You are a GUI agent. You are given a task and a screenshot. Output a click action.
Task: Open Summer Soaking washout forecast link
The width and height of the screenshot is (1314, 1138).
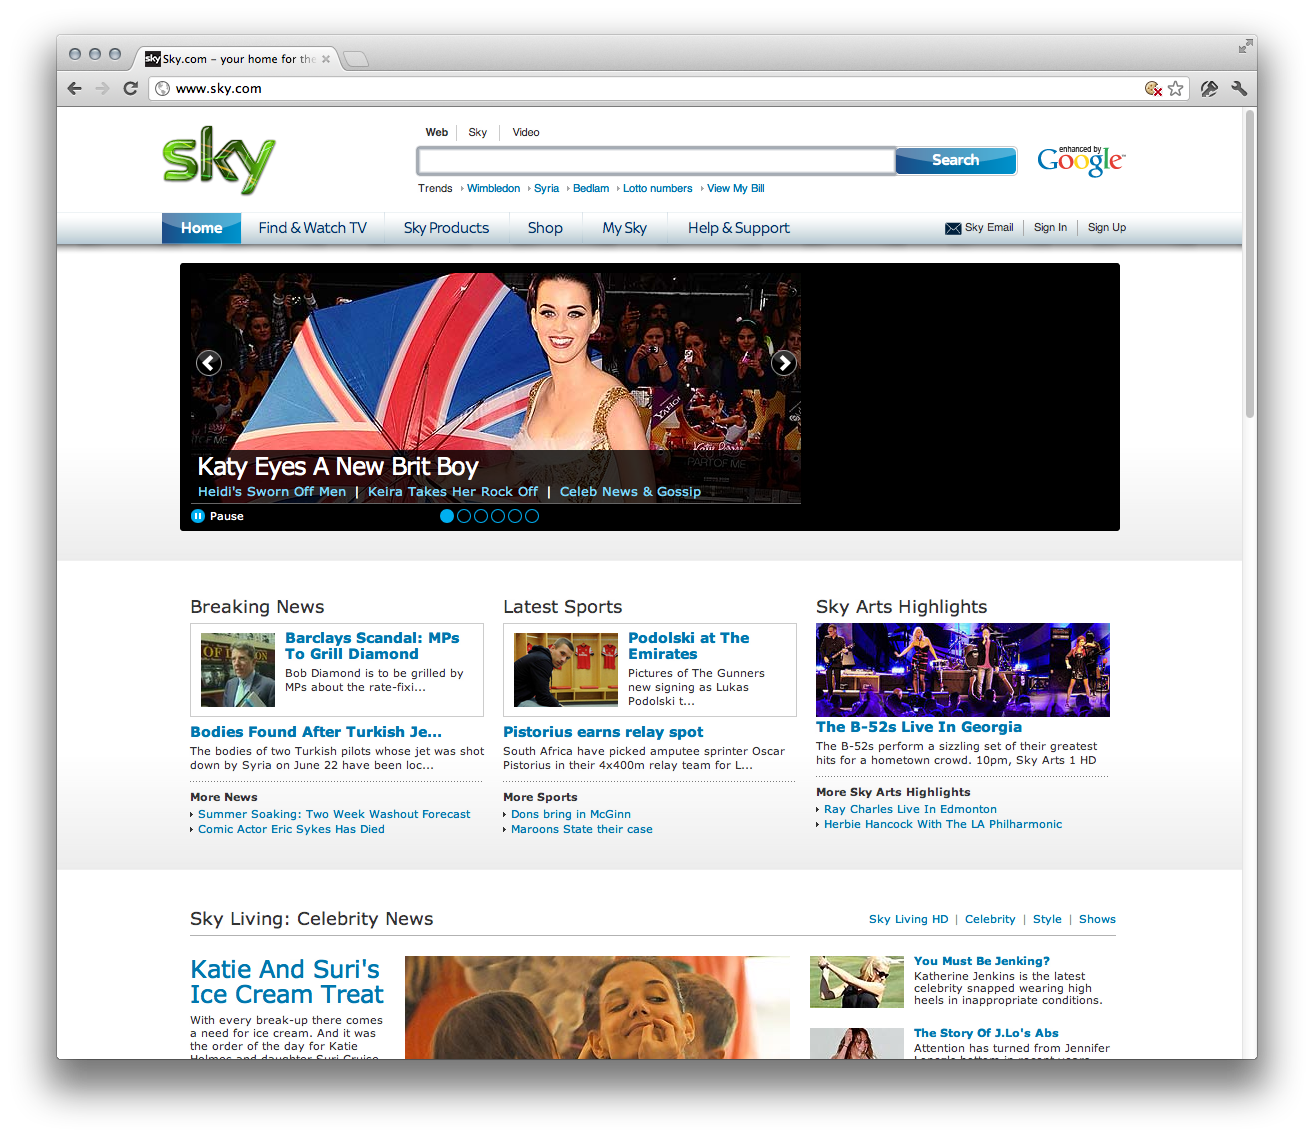point(334,814)
